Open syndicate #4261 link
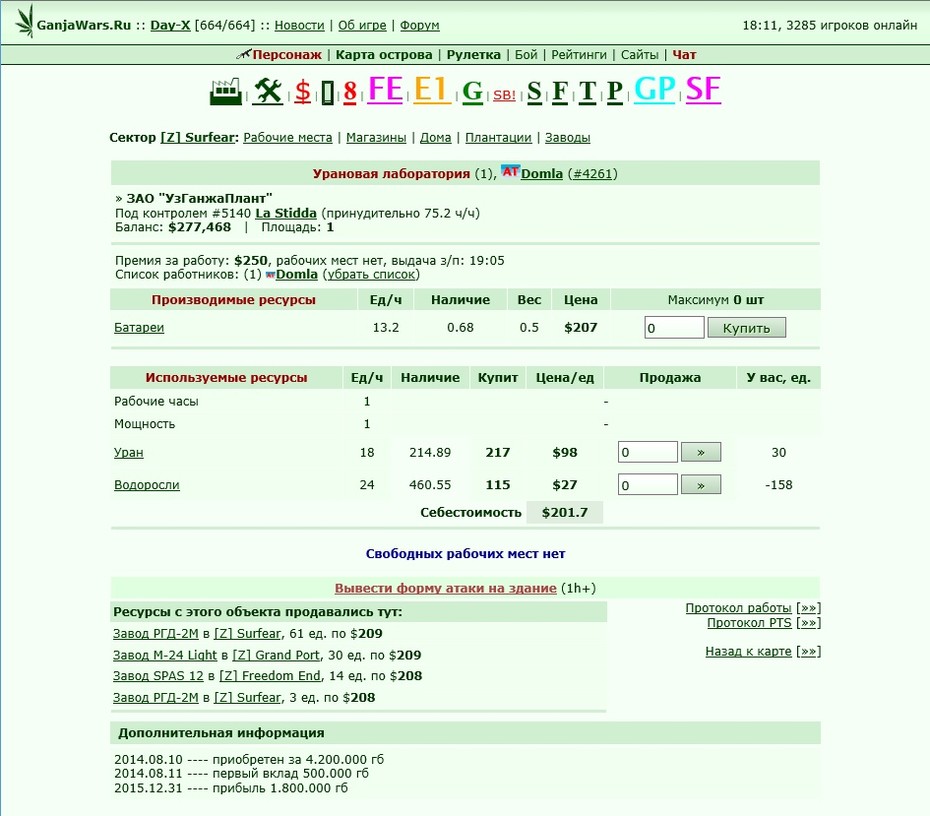 tap(592, 174)
